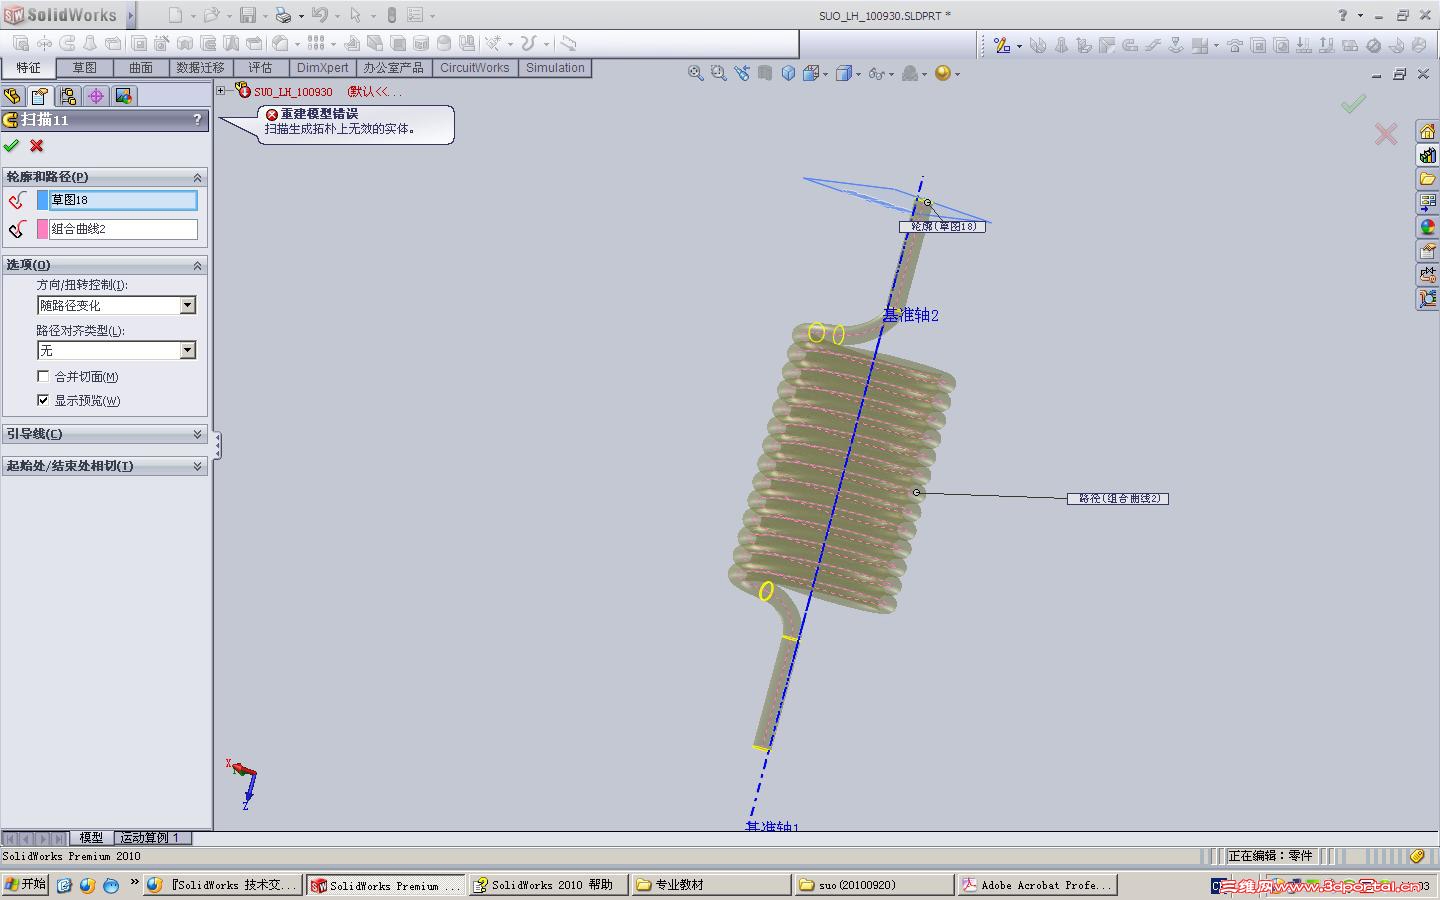Switch to the CircuitWorks tab
This screenshot has width=1440, height=900.
tap(474, 68)
